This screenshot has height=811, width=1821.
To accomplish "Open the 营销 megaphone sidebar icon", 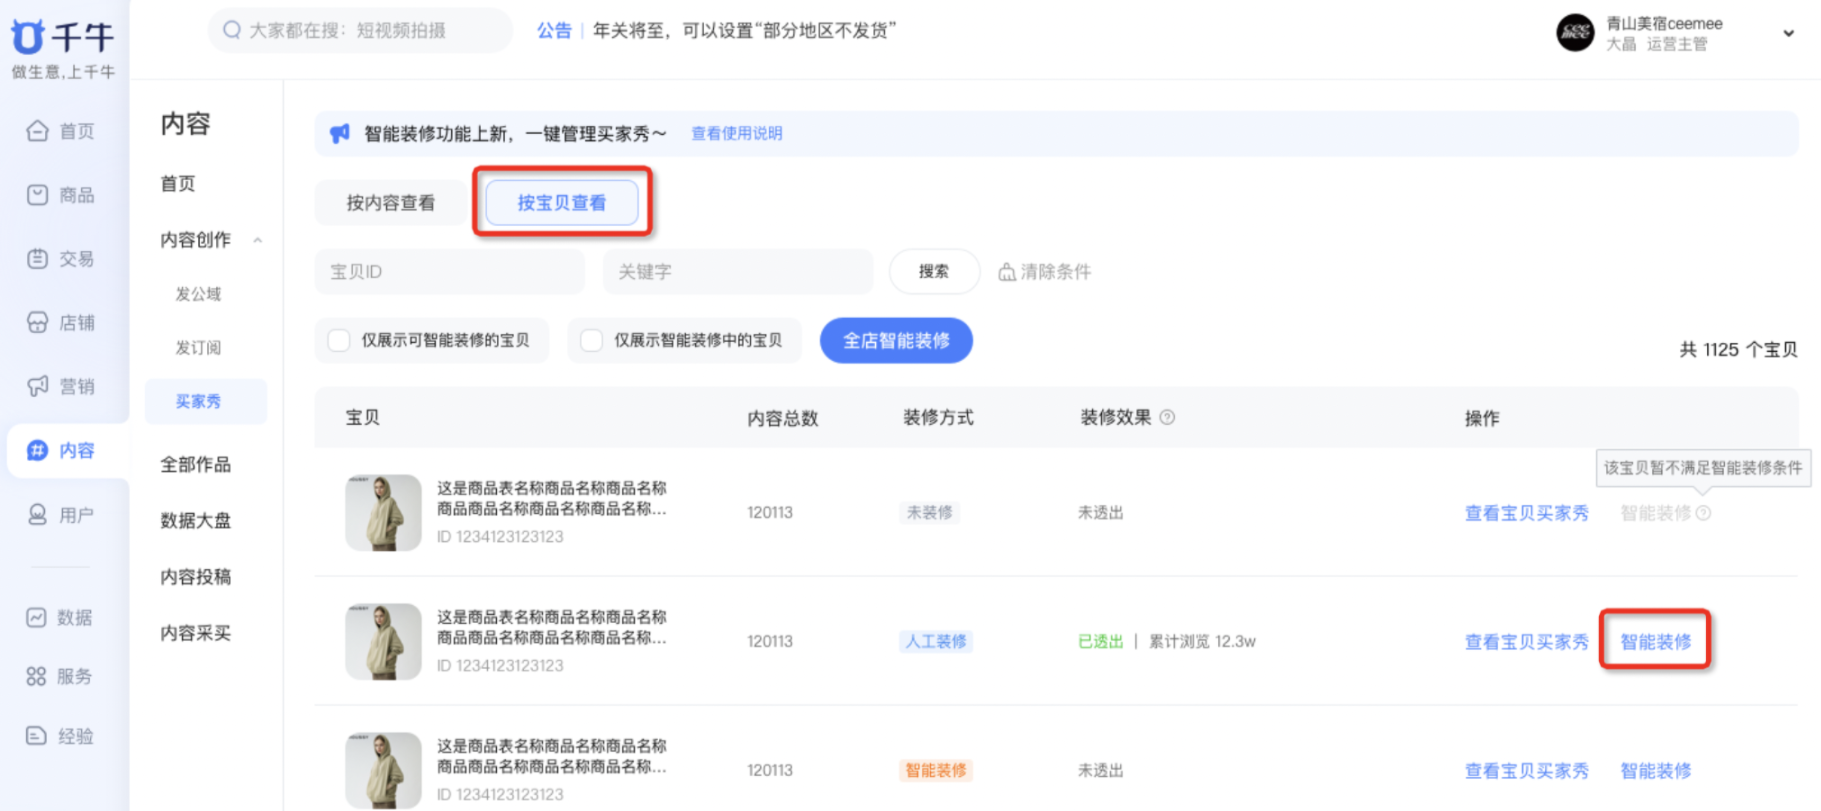I will [37, 386].
